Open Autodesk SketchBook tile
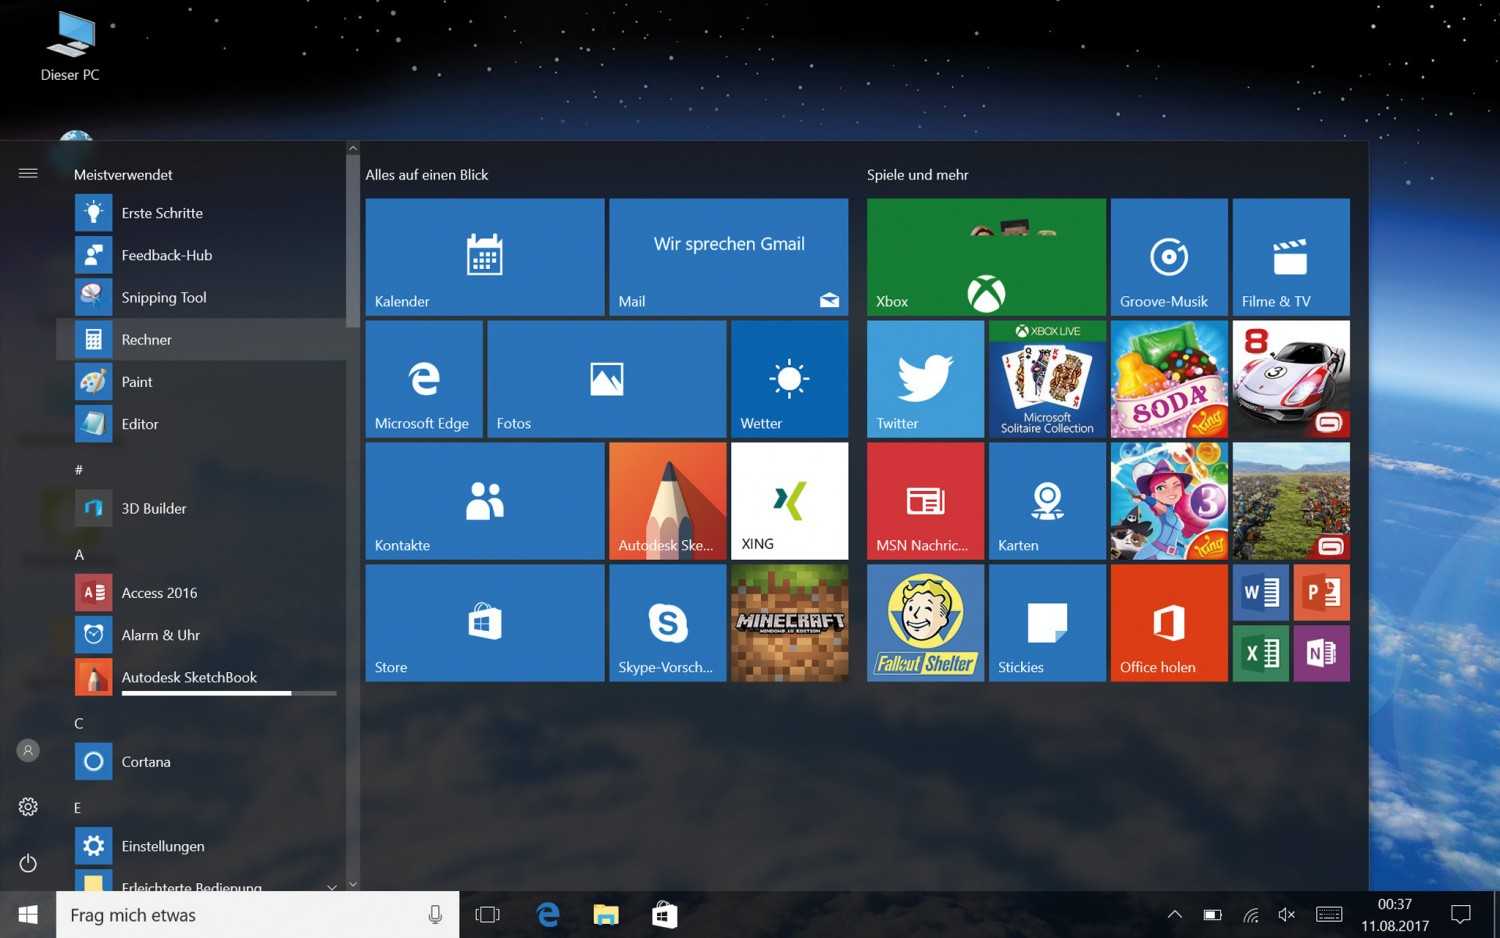This screenshot has width=1500, height=938. tap(668, 501)
